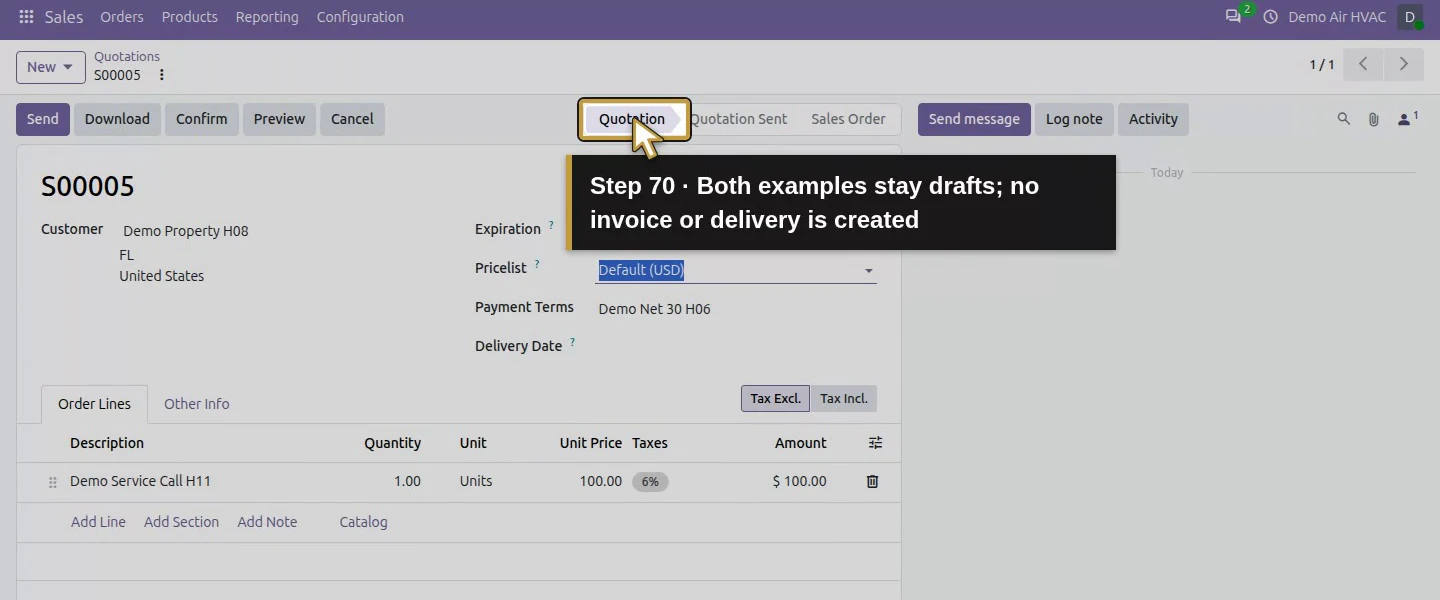Open the Sales app menu
Image resolution: width=1440 pixels, height=600 pixels.
coord(64,17)
